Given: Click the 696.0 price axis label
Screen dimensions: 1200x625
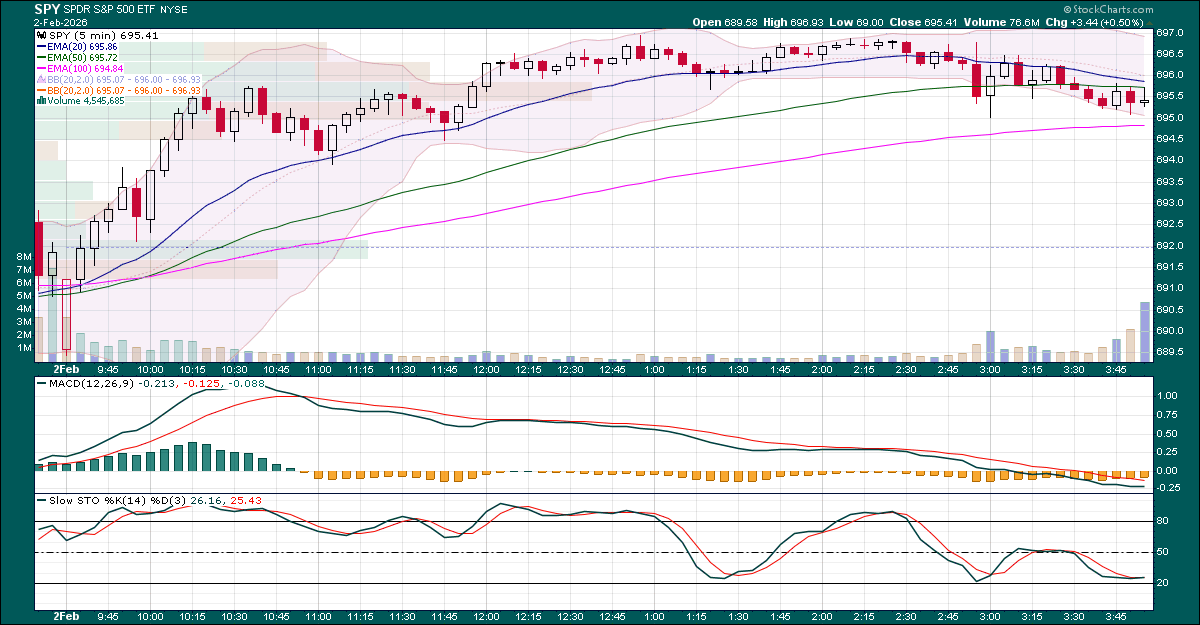Looking at the screenshot, I should (x=1169, y=75).
